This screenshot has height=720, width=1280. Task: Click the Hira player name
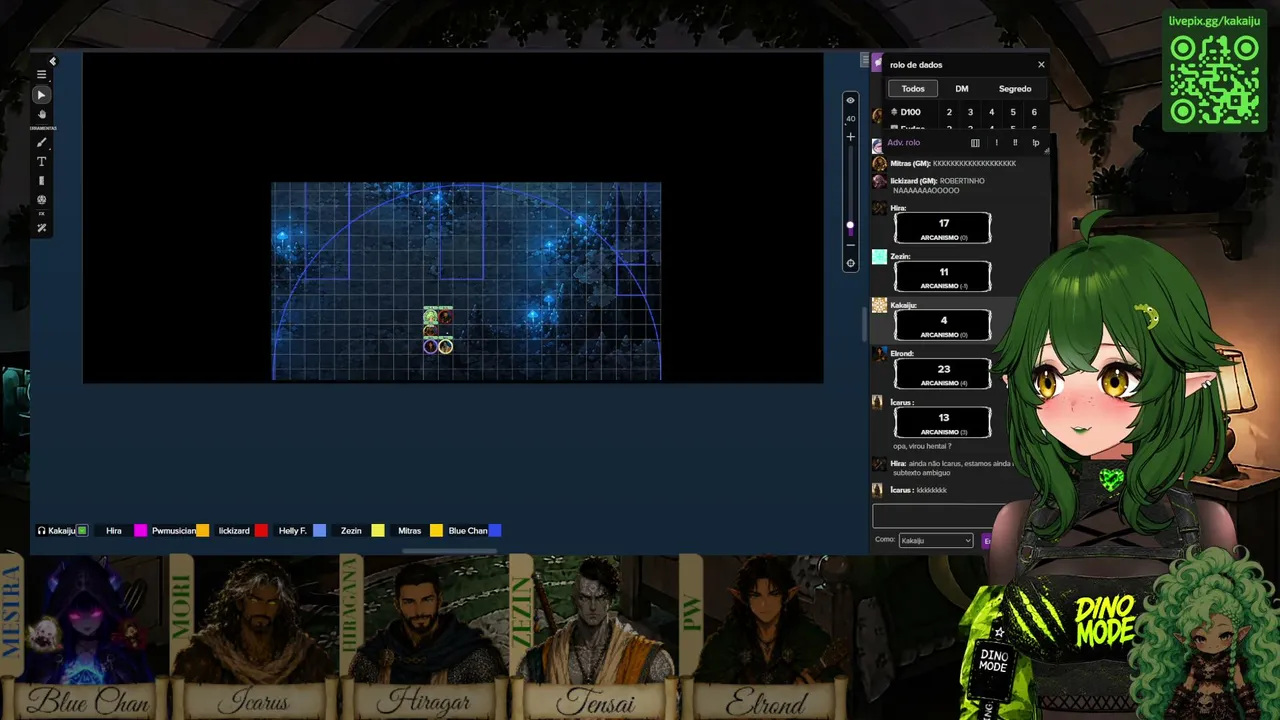[x=114, y=531]
